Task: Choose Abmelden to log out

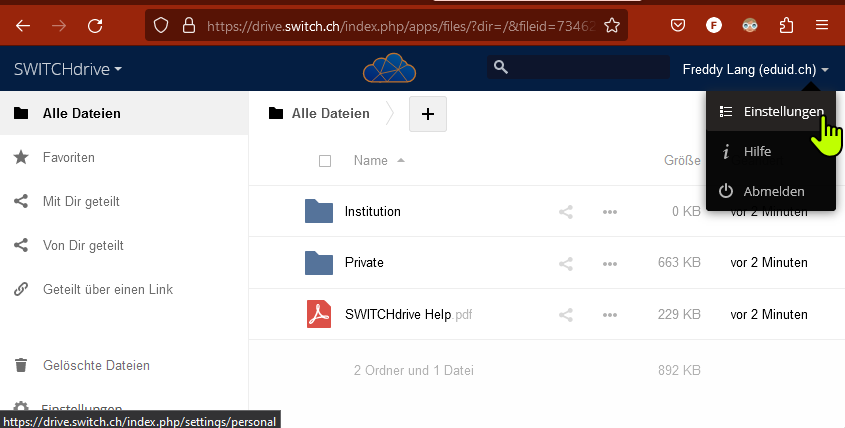Action: 771,191
